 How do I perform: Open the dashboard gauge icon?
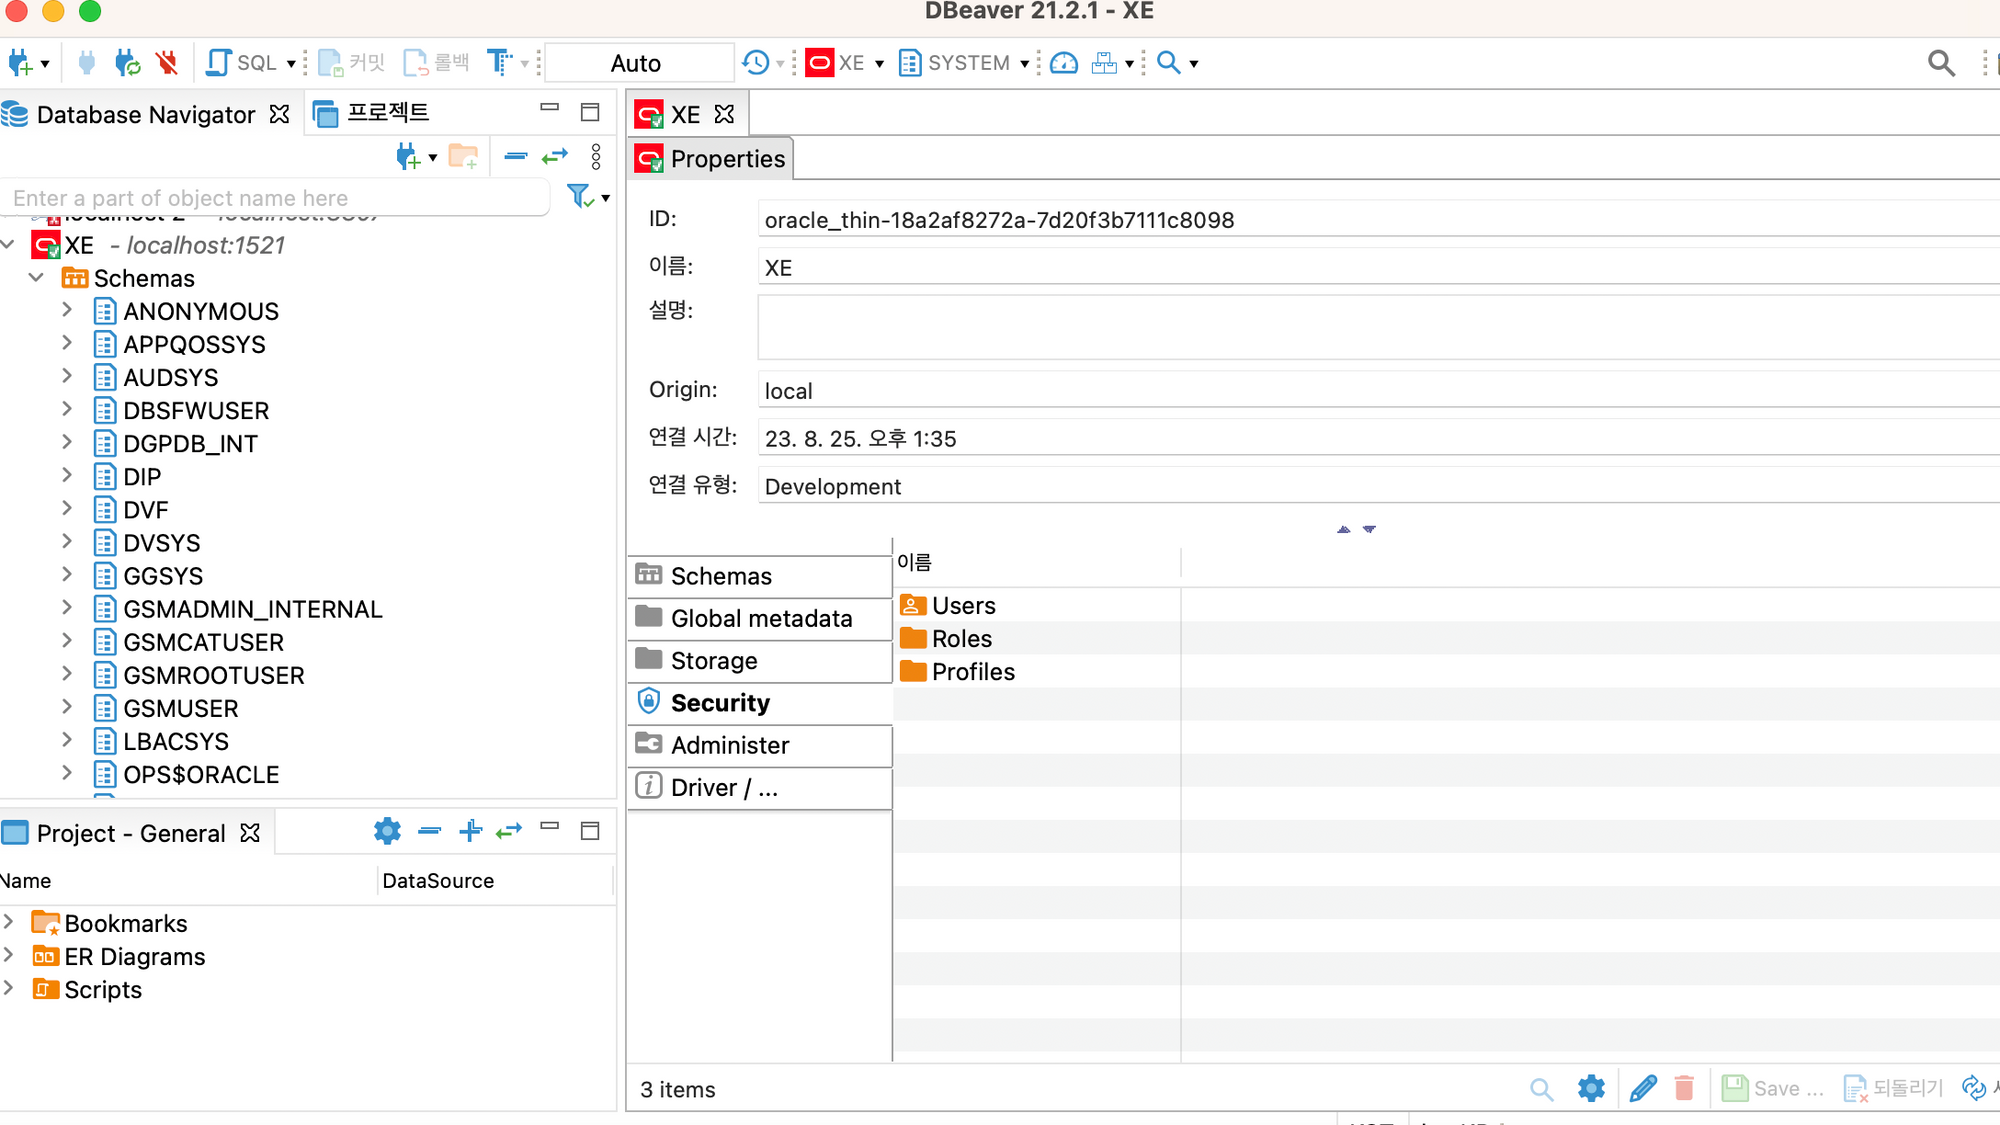pyautogui.click(x=1064, y=63)
